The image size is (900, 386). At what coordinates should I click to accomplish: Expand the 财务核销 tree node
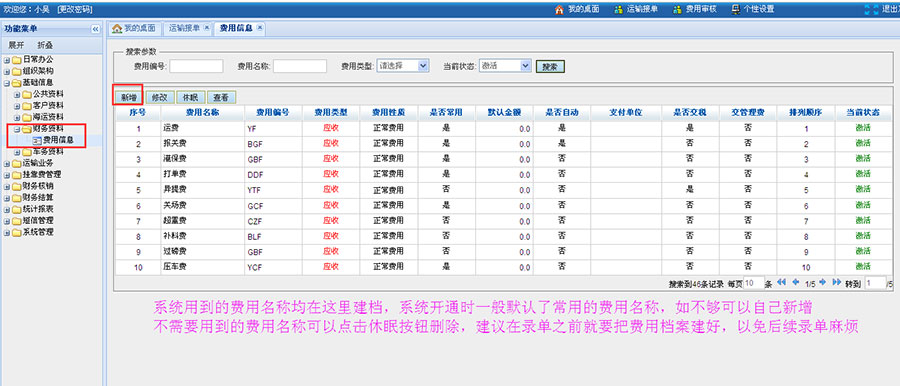(7, 186)
